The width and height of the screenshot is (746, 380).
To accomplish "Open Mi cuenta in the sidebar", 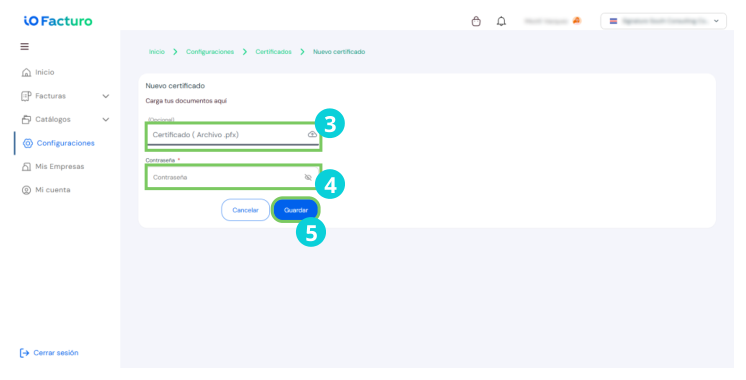I will click(53, 190).
